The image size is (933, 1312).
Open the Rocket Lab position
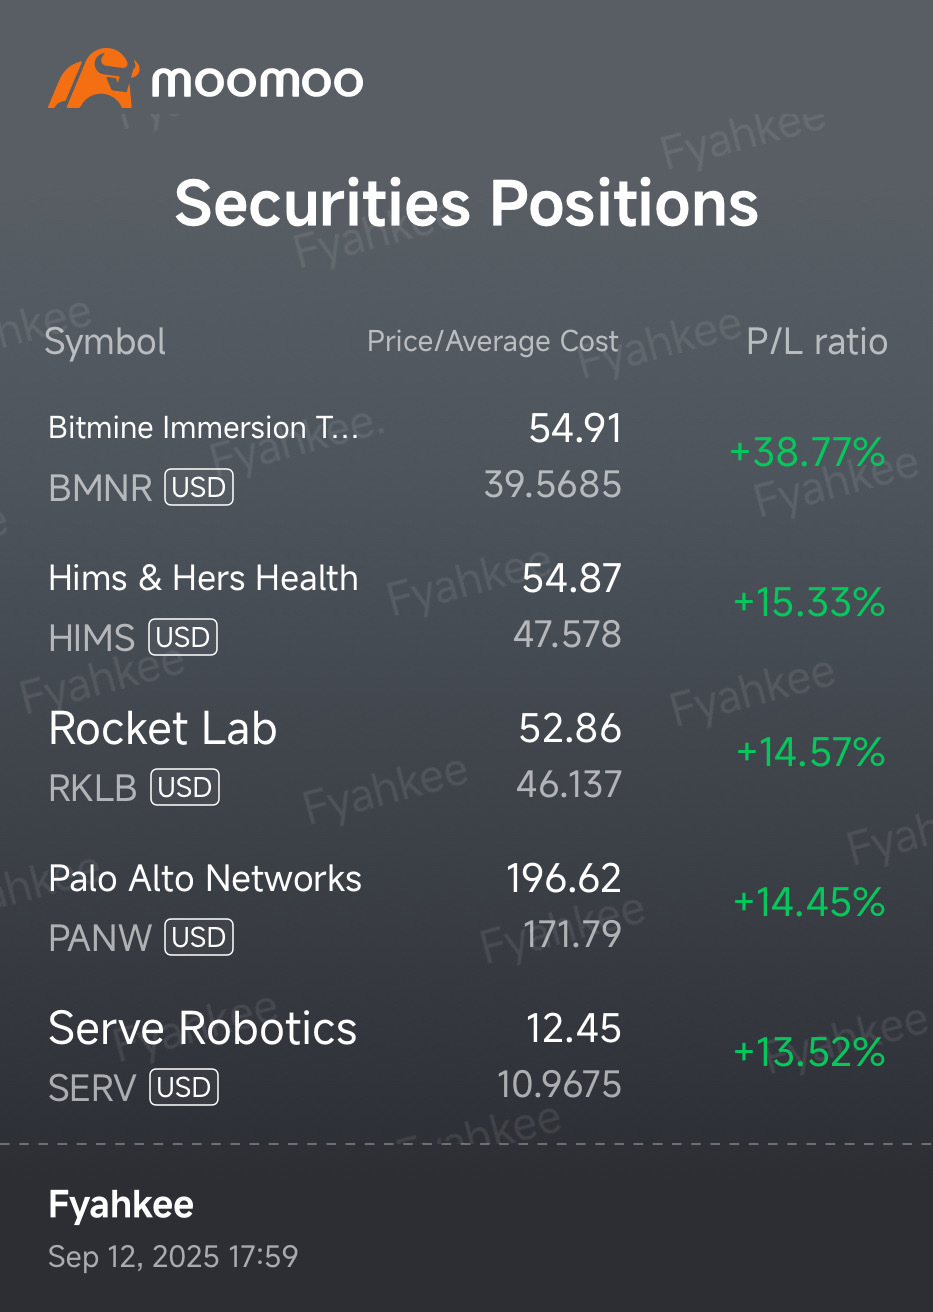pyautogui.click(x=466, y=756)
